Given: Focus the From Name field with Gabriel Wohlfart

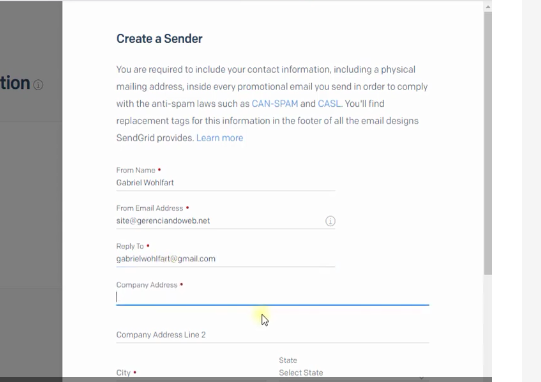Looking at the screenshot, I should point(226,183).
